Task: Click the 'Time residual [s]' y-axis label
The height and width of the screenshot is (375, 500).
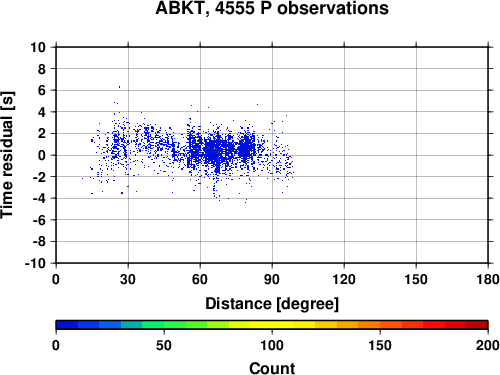Action: tap(7, 155)
